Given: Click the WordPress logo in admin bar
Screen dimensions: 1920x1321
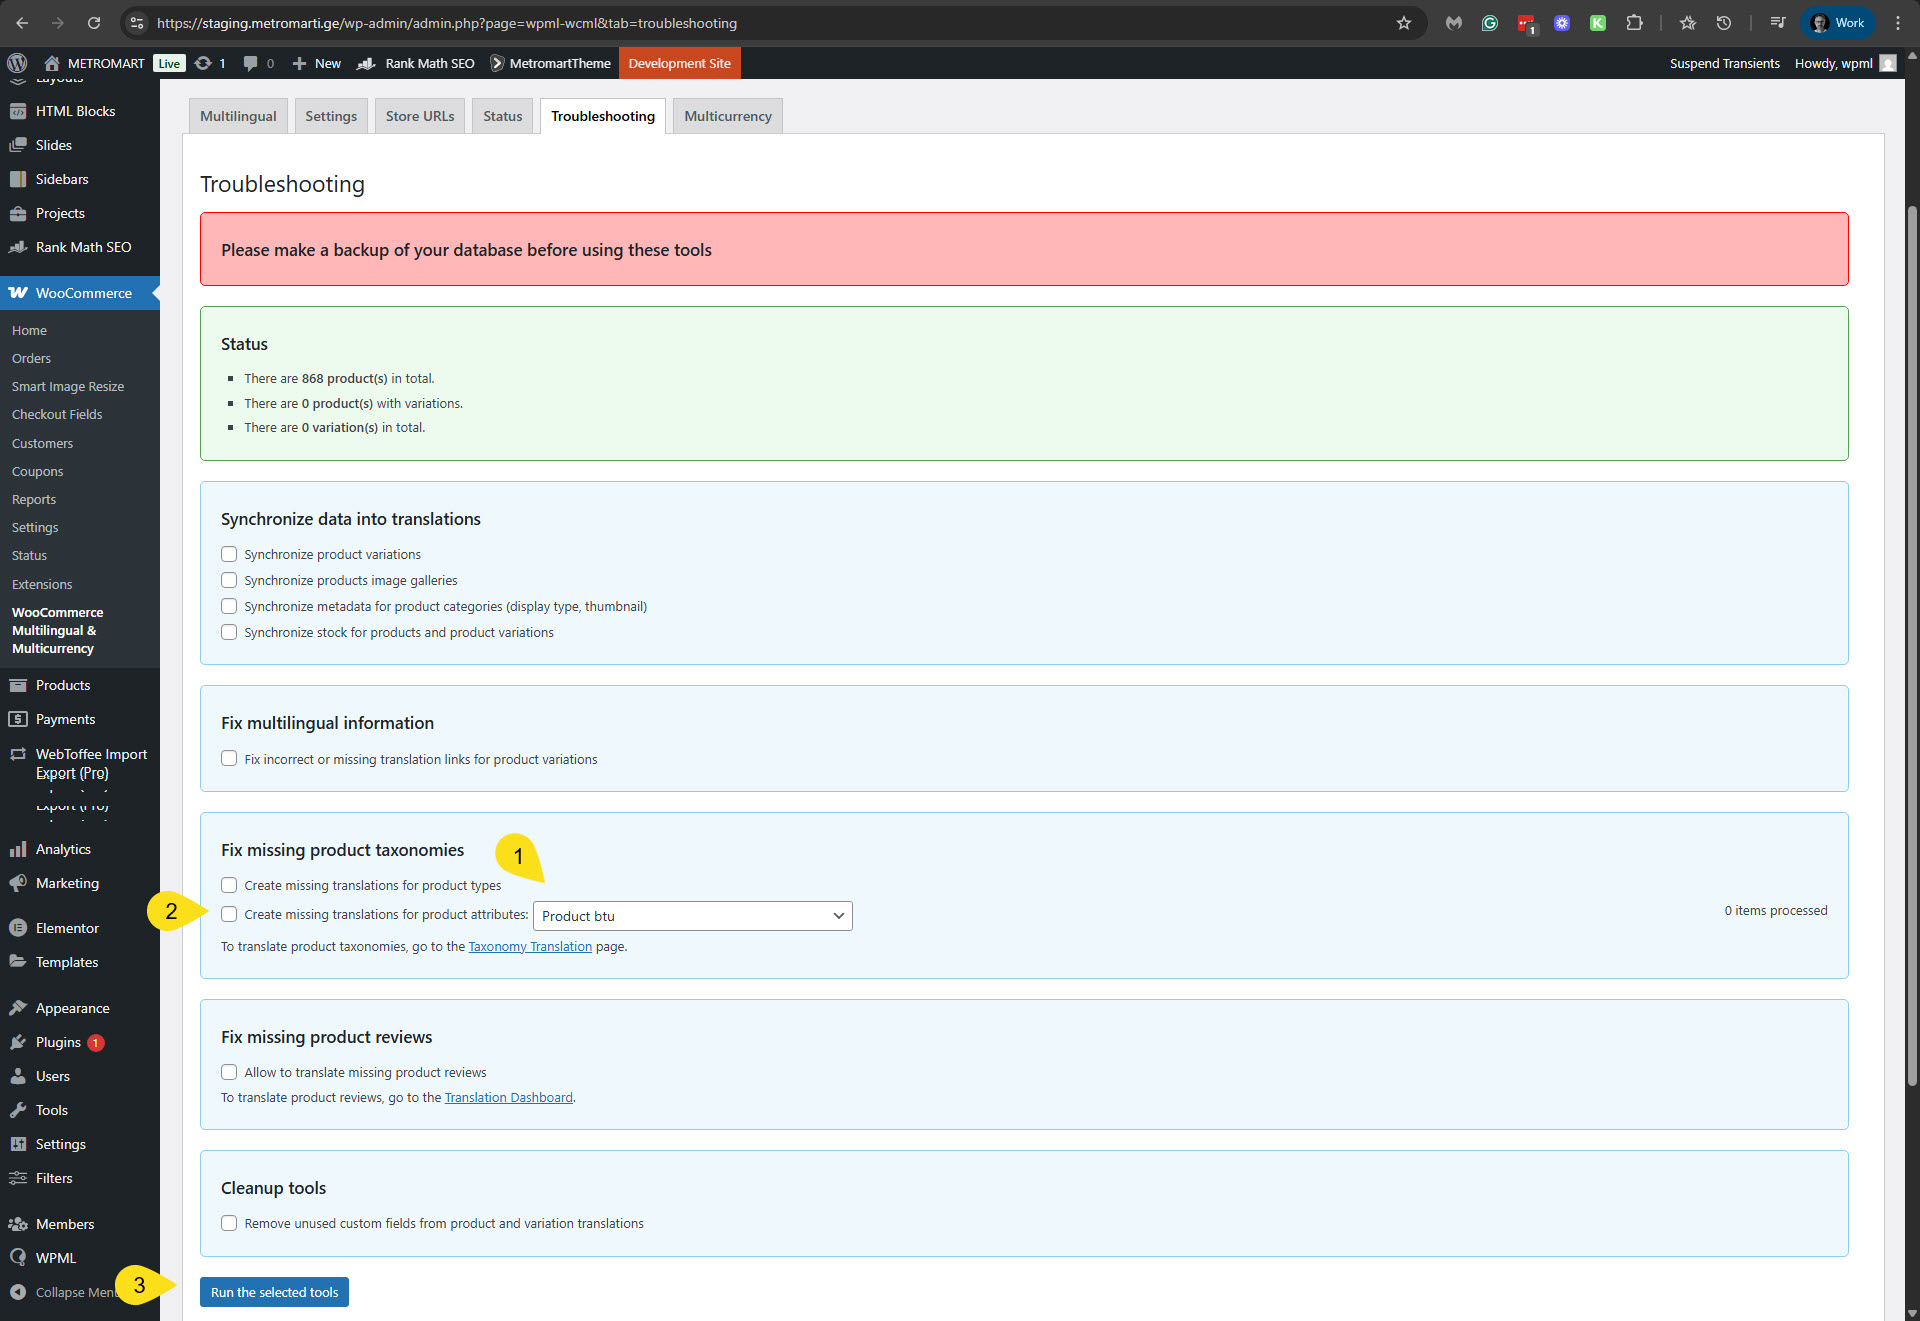Looking at the screenshot, I should (x=17, y=63).
